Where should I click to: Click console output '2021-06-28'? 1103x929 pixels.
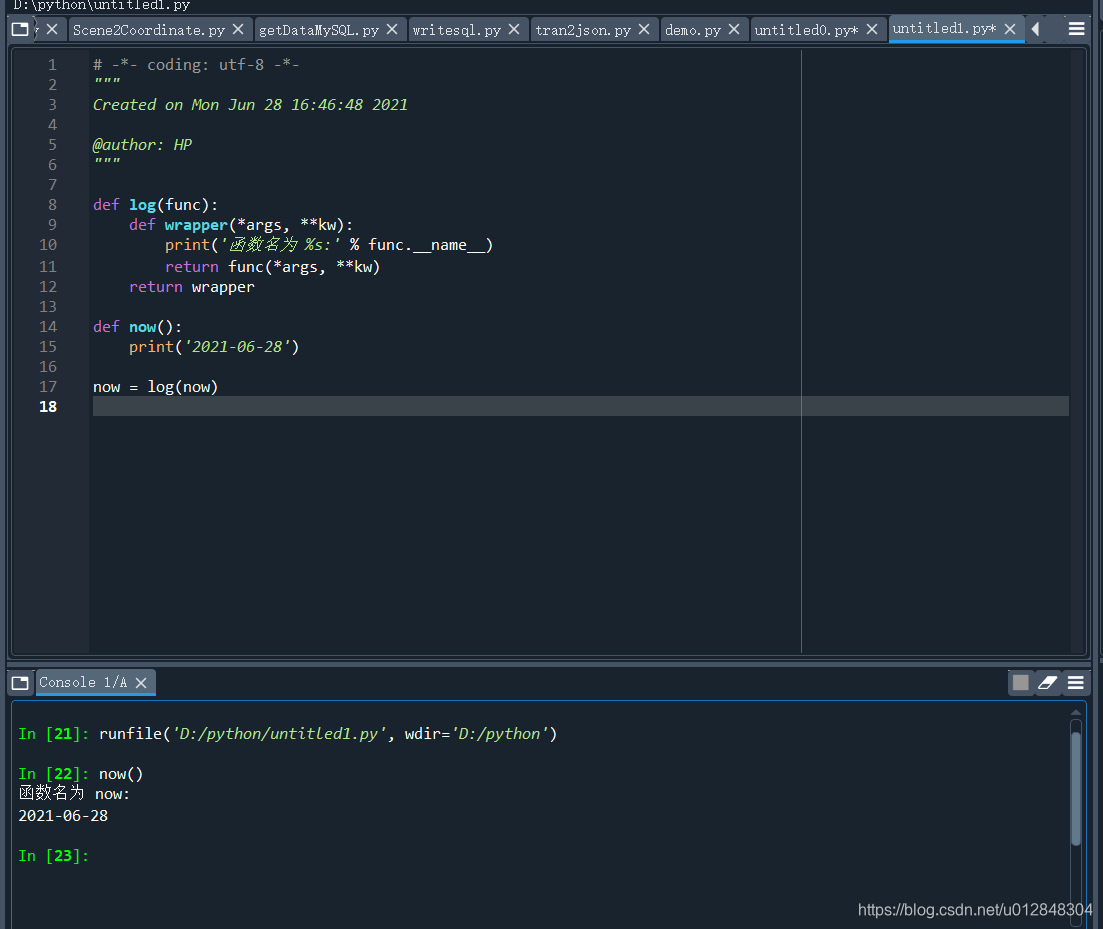point(63,816)
